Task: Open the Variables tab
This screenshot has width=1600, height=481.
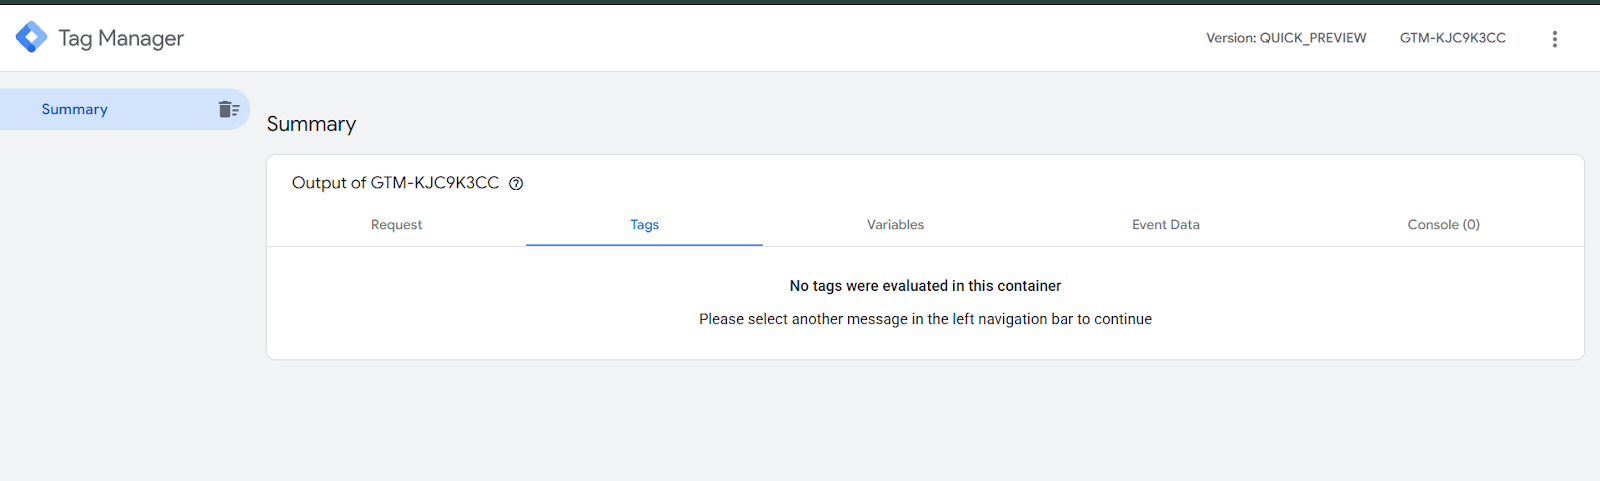Action: click(895, 225)
